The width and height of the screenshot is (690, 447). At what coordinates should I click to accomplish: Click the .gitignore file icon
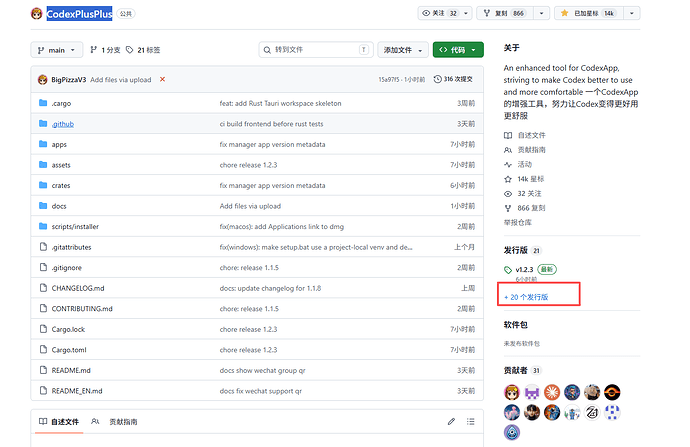[x=43, y=267]
